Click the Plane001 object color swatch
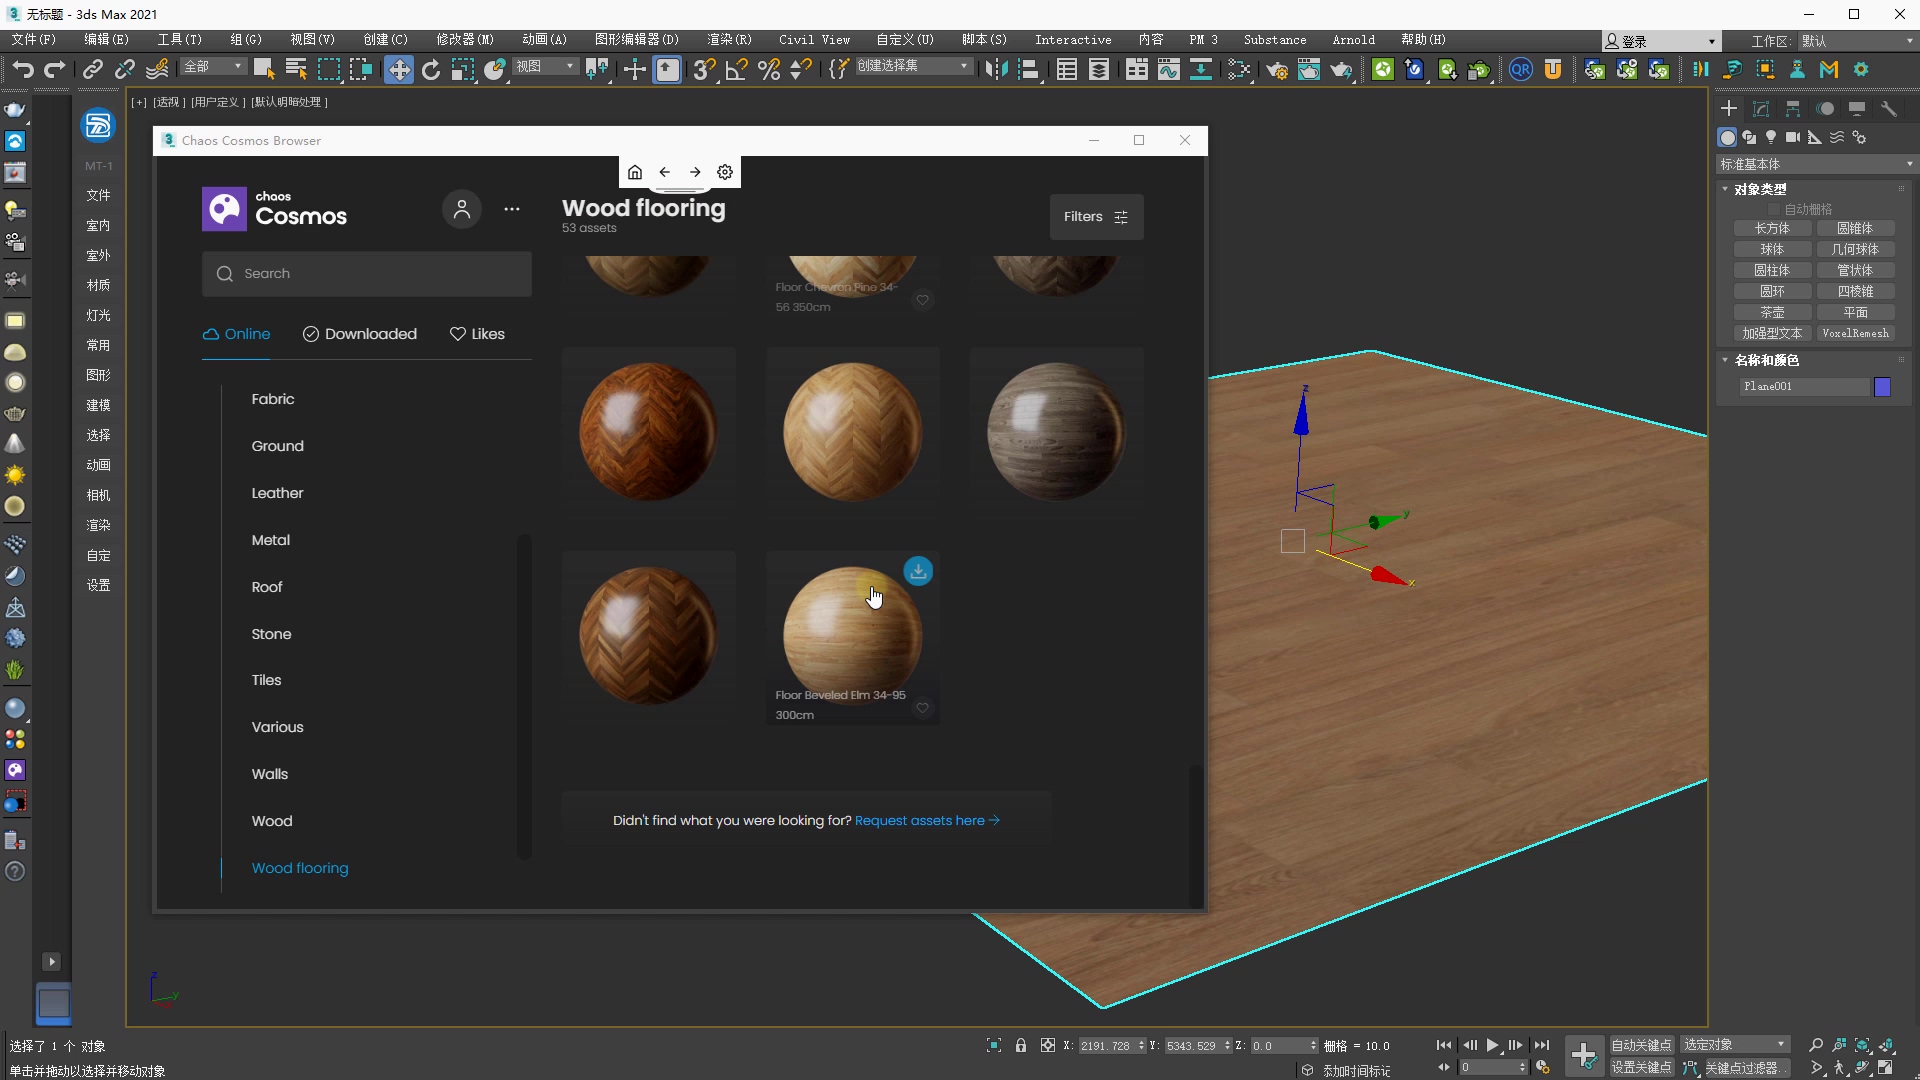The image size is (1920, 1080). tap(1882, 387)
